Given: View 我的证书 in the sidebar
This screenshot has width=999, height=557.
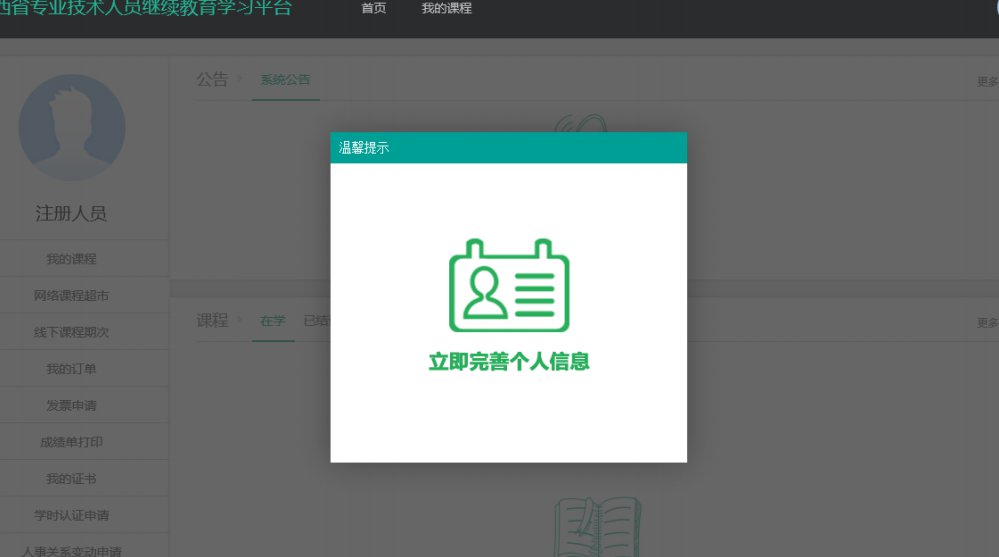Looking at the screenshot, I should [x=71, y=479].
